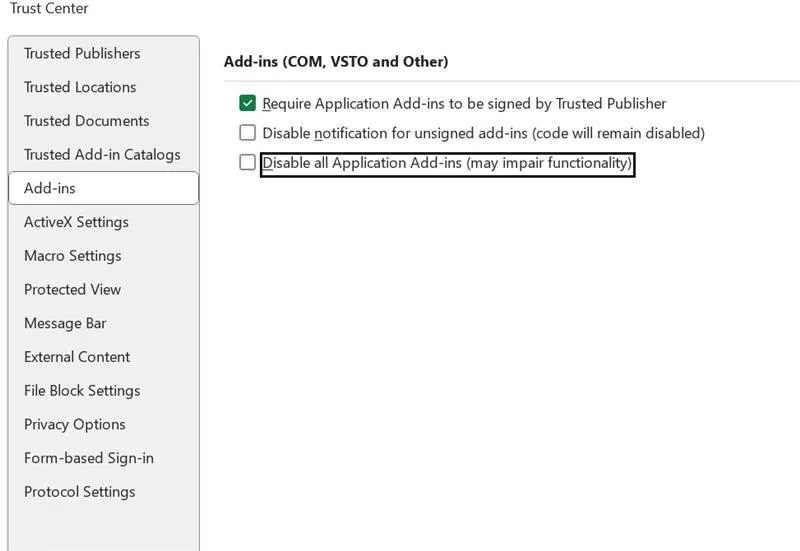Screen dimensions: 800x551
Task: Switch to Protected View settings
Action: 104,289
